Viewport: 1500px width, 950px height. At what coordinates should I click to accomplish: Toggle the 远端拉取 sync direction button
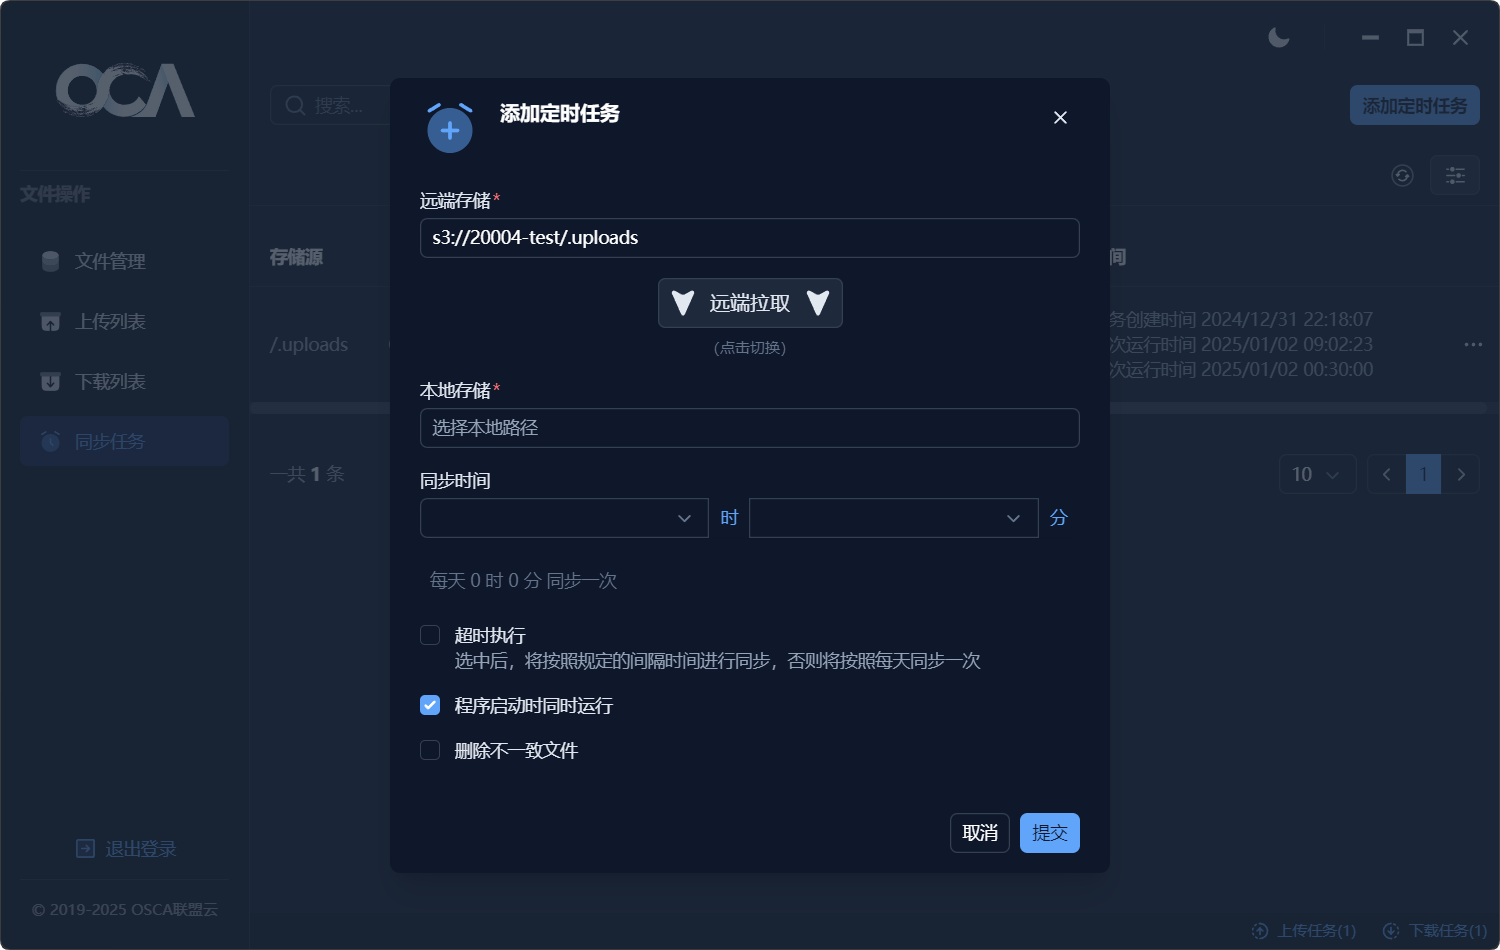(x=750, y=303)
